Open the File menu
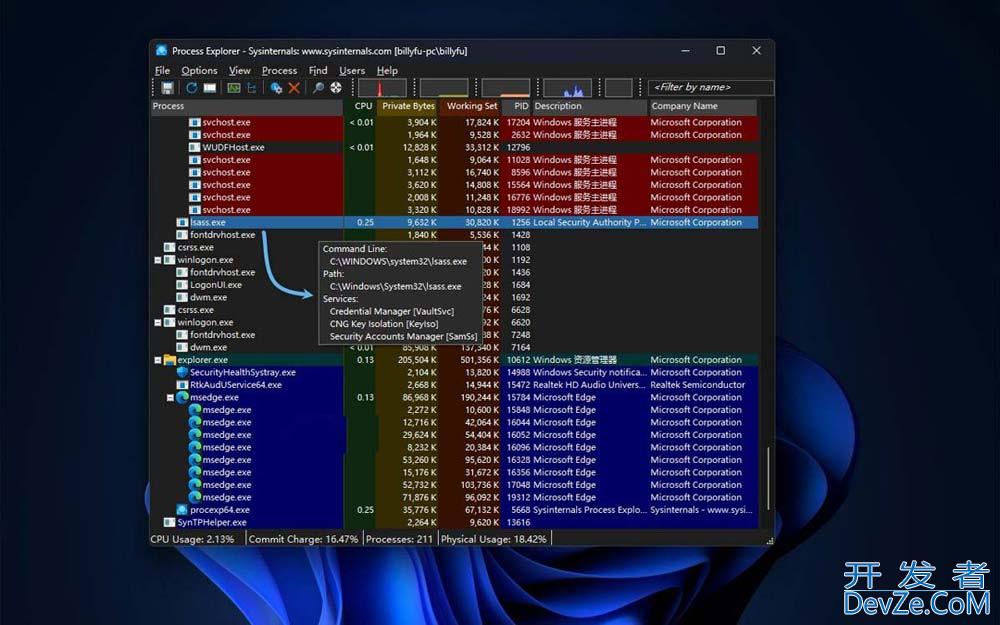This screenshot has height=625, width=1000. pos(163,71)
